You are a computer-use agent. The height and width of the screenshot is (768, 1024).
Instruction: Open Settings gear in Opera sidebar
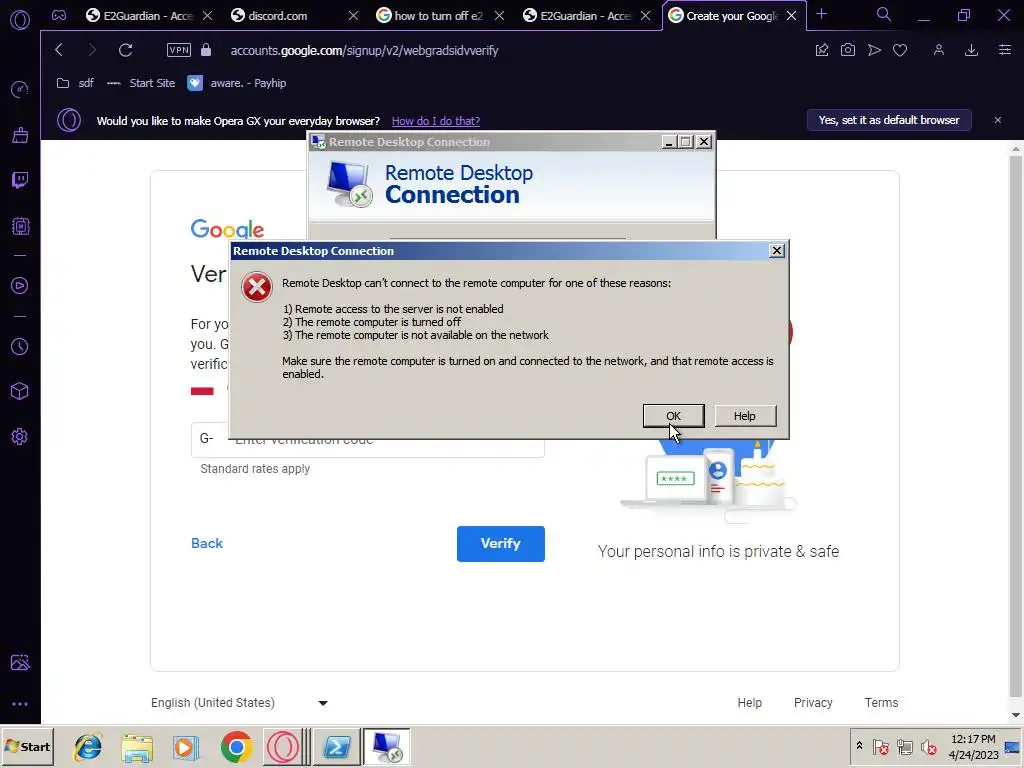point(20,436)
